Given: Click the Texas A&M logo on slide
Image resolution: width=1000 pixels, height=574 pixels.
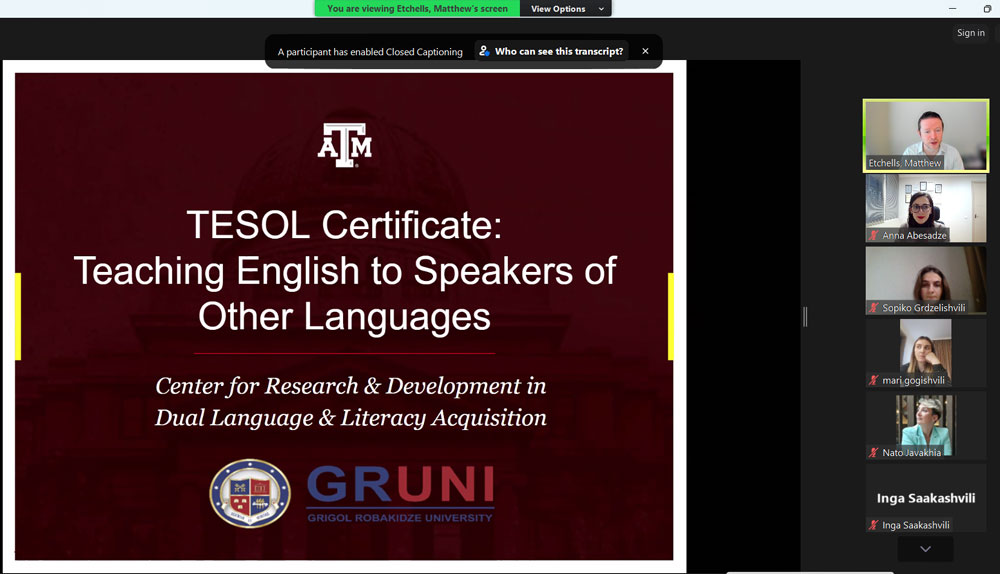Looking at the screenshot, I should [x=344, y=145].
